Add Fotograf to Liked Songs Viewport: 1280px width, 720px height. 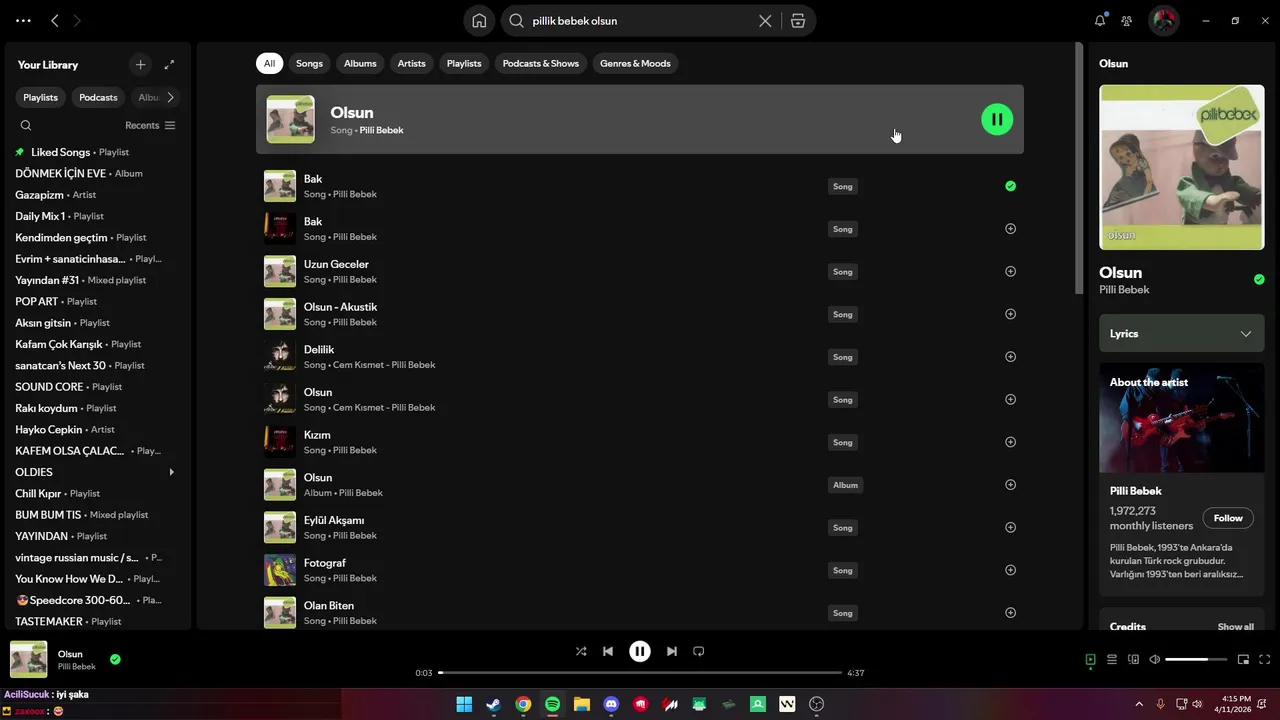click(1010, 570)
